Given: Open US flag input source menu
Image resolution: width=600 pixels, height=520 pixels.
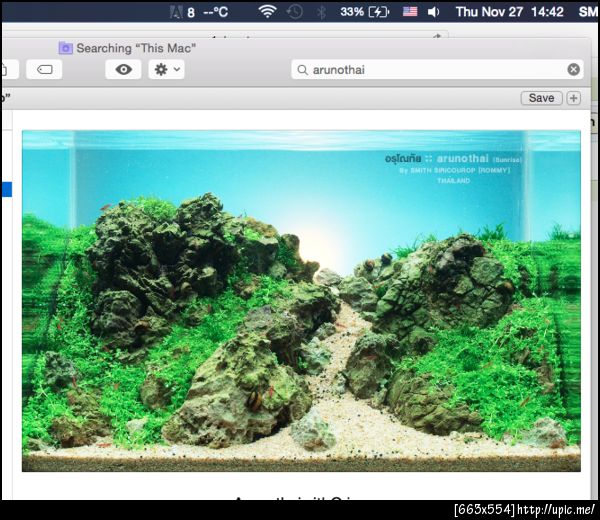Looking at the screenshot, I should pos(409,11).
